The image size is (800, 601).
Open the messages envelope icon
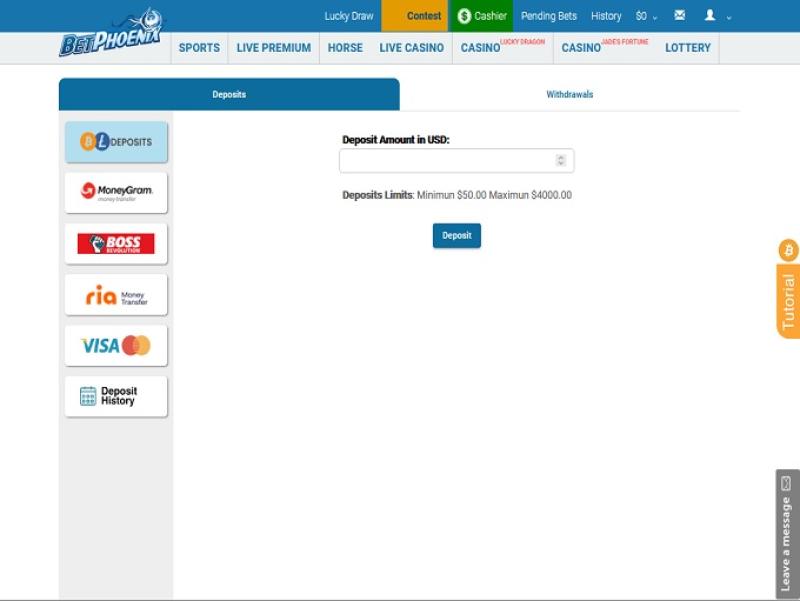[680, 16]
